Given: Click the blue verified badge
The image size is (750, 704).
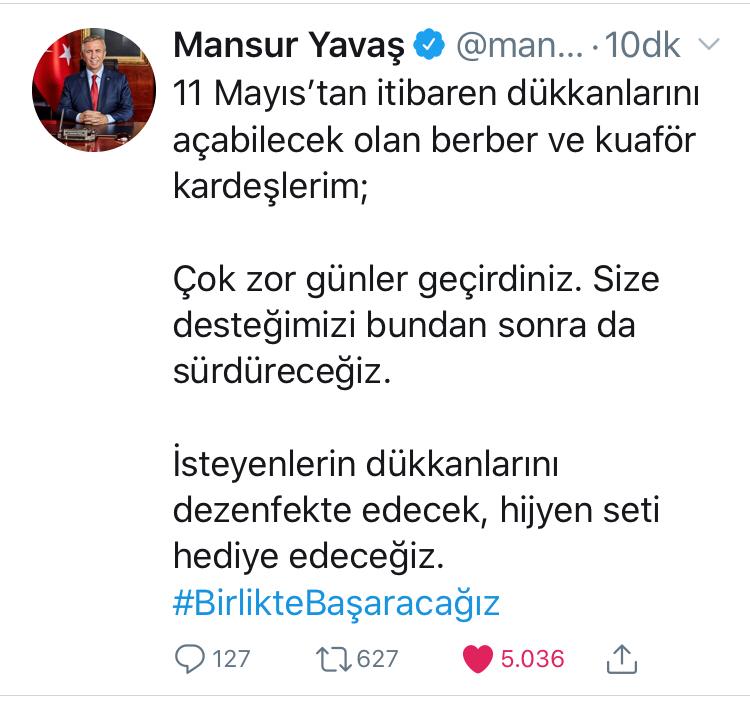Looking at the screenshot, I should [429, 44].
